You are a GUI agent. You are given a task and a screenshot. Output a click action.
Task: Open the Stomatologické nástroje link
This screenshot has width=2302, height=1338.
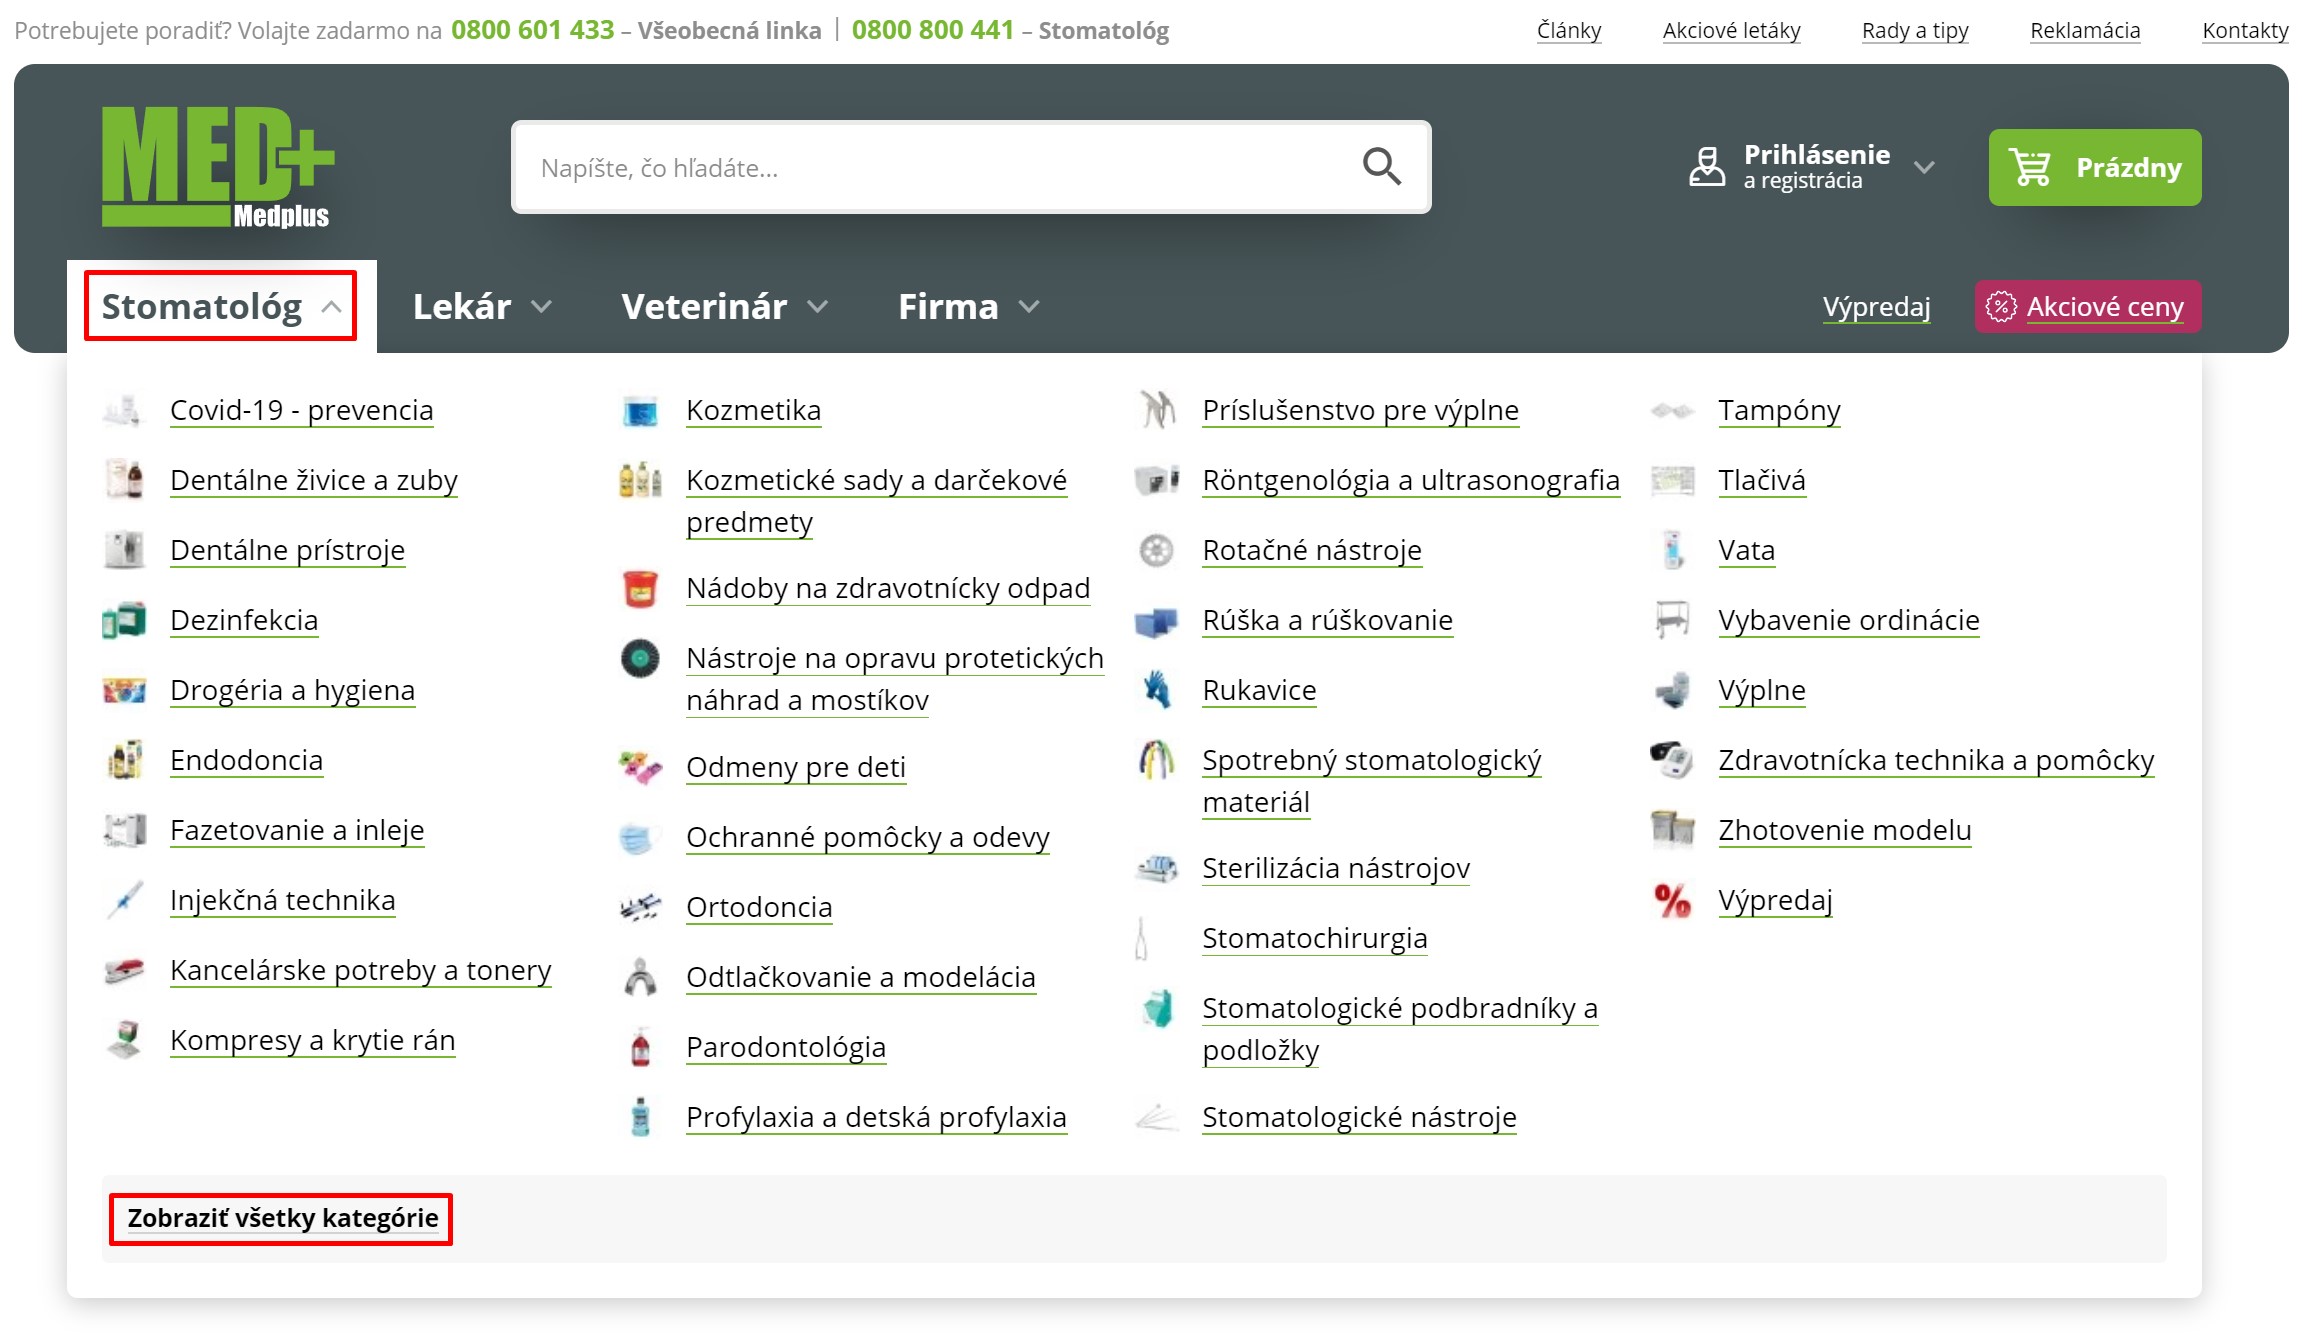[1360, 1117]
